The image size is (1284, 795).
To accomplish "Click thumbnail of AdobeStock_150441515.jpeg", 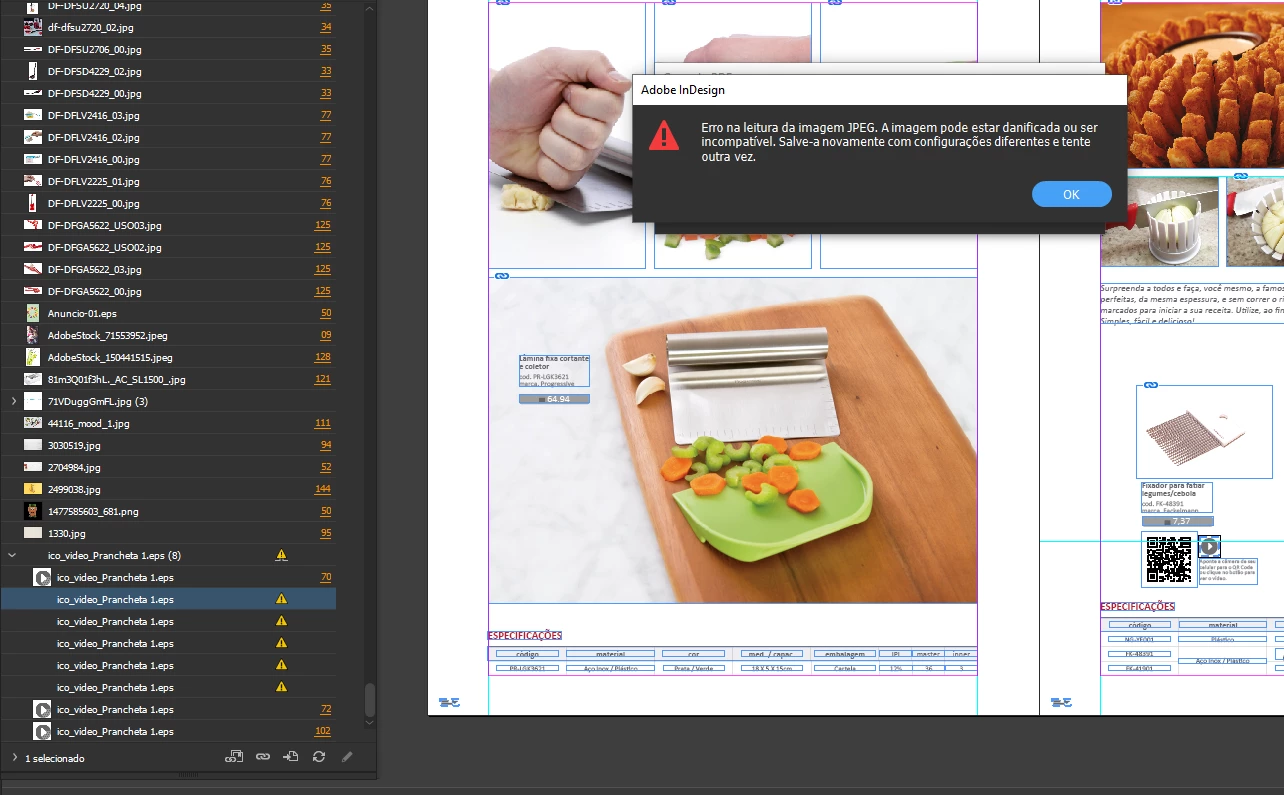I will click(33, 357).
